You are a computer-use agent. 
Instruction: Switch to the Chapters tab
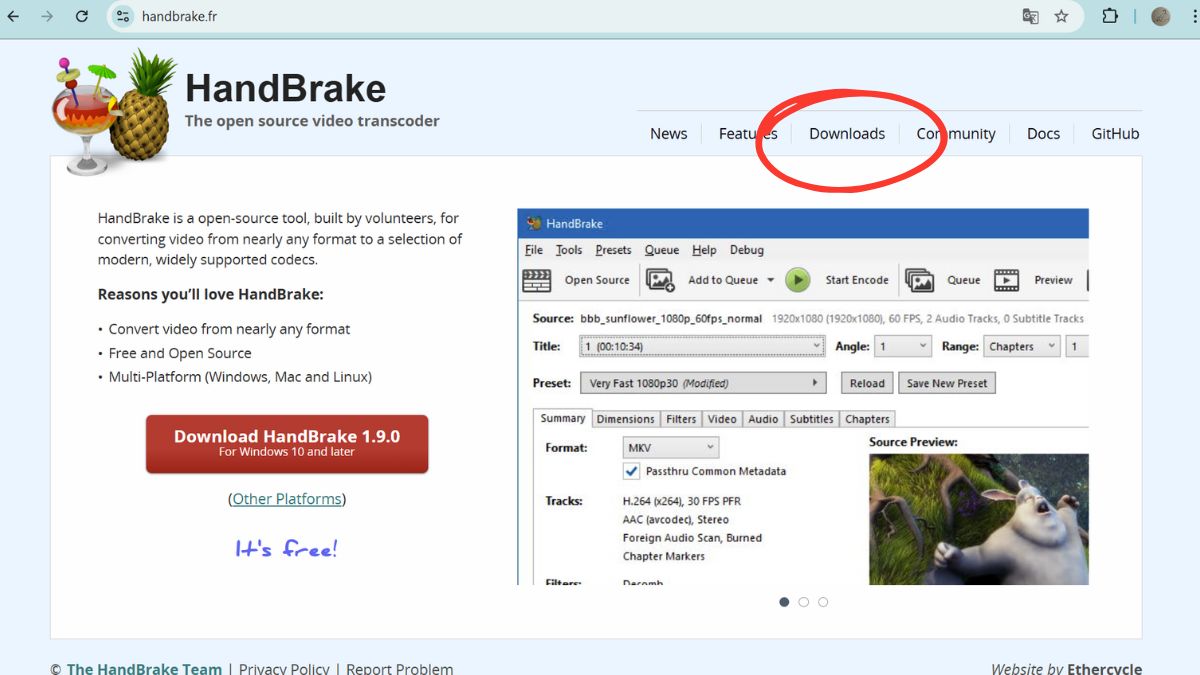[x=867, y=419]
